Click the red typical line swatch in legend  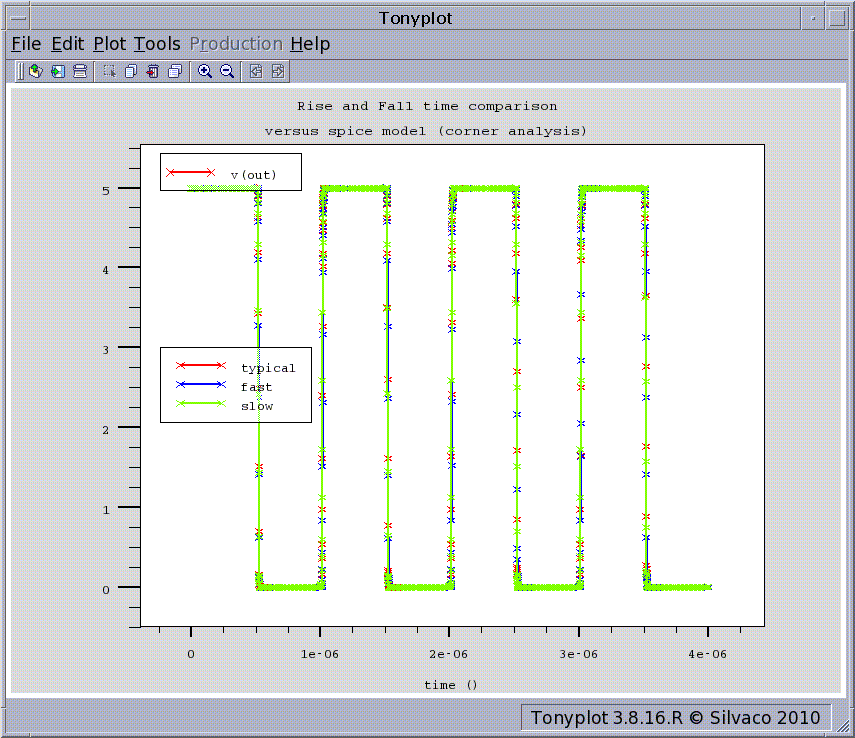pyautogui.click(x=201, y=365)
